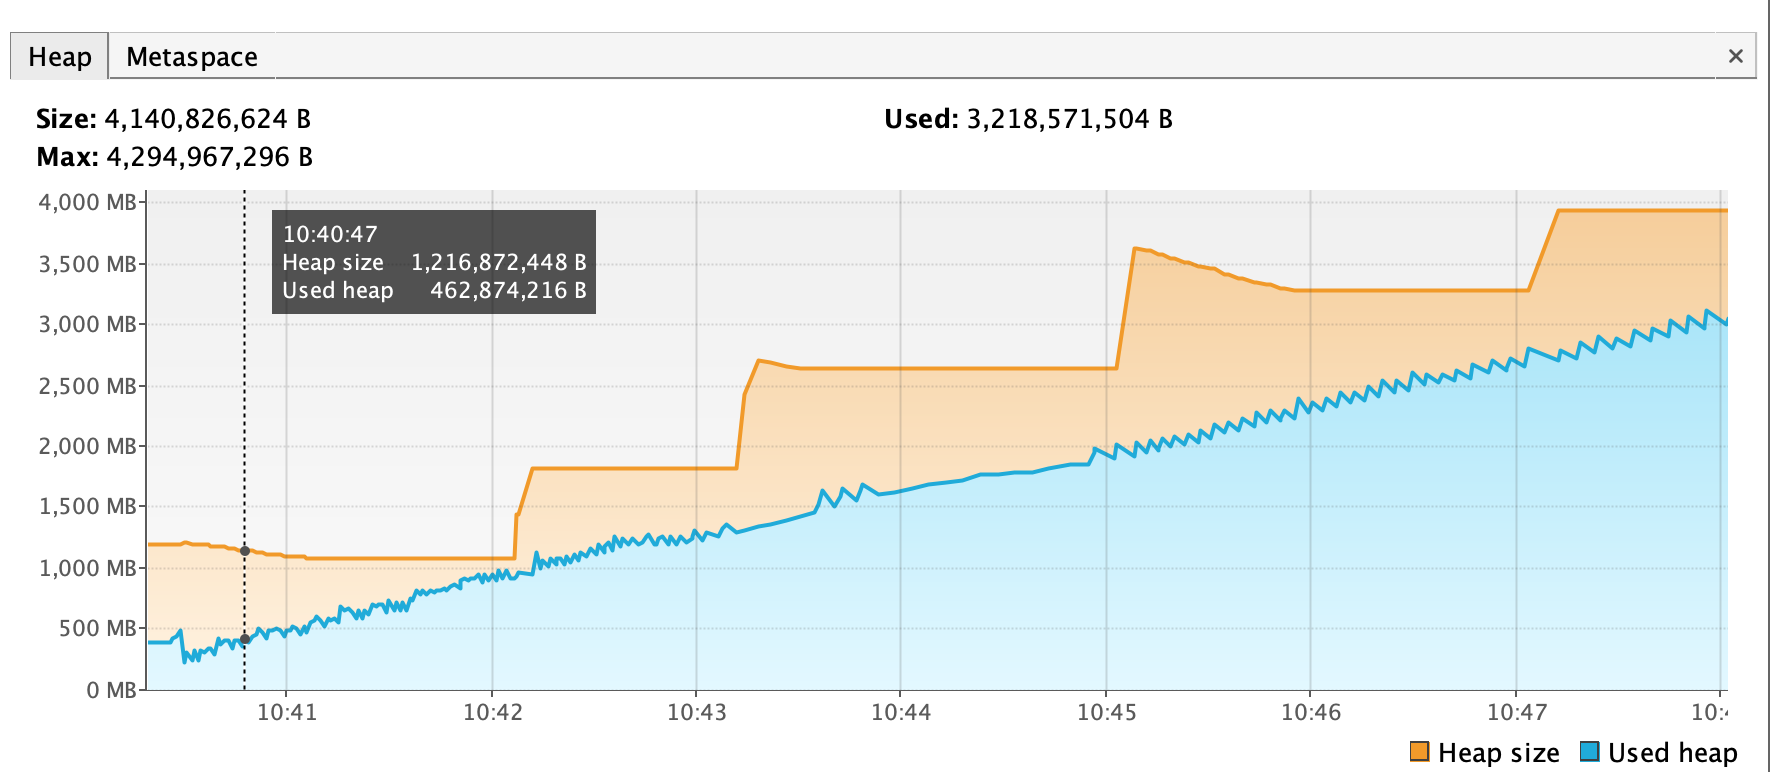
Task: Select the lower marker dot on the dotted line
Action: 244,637
